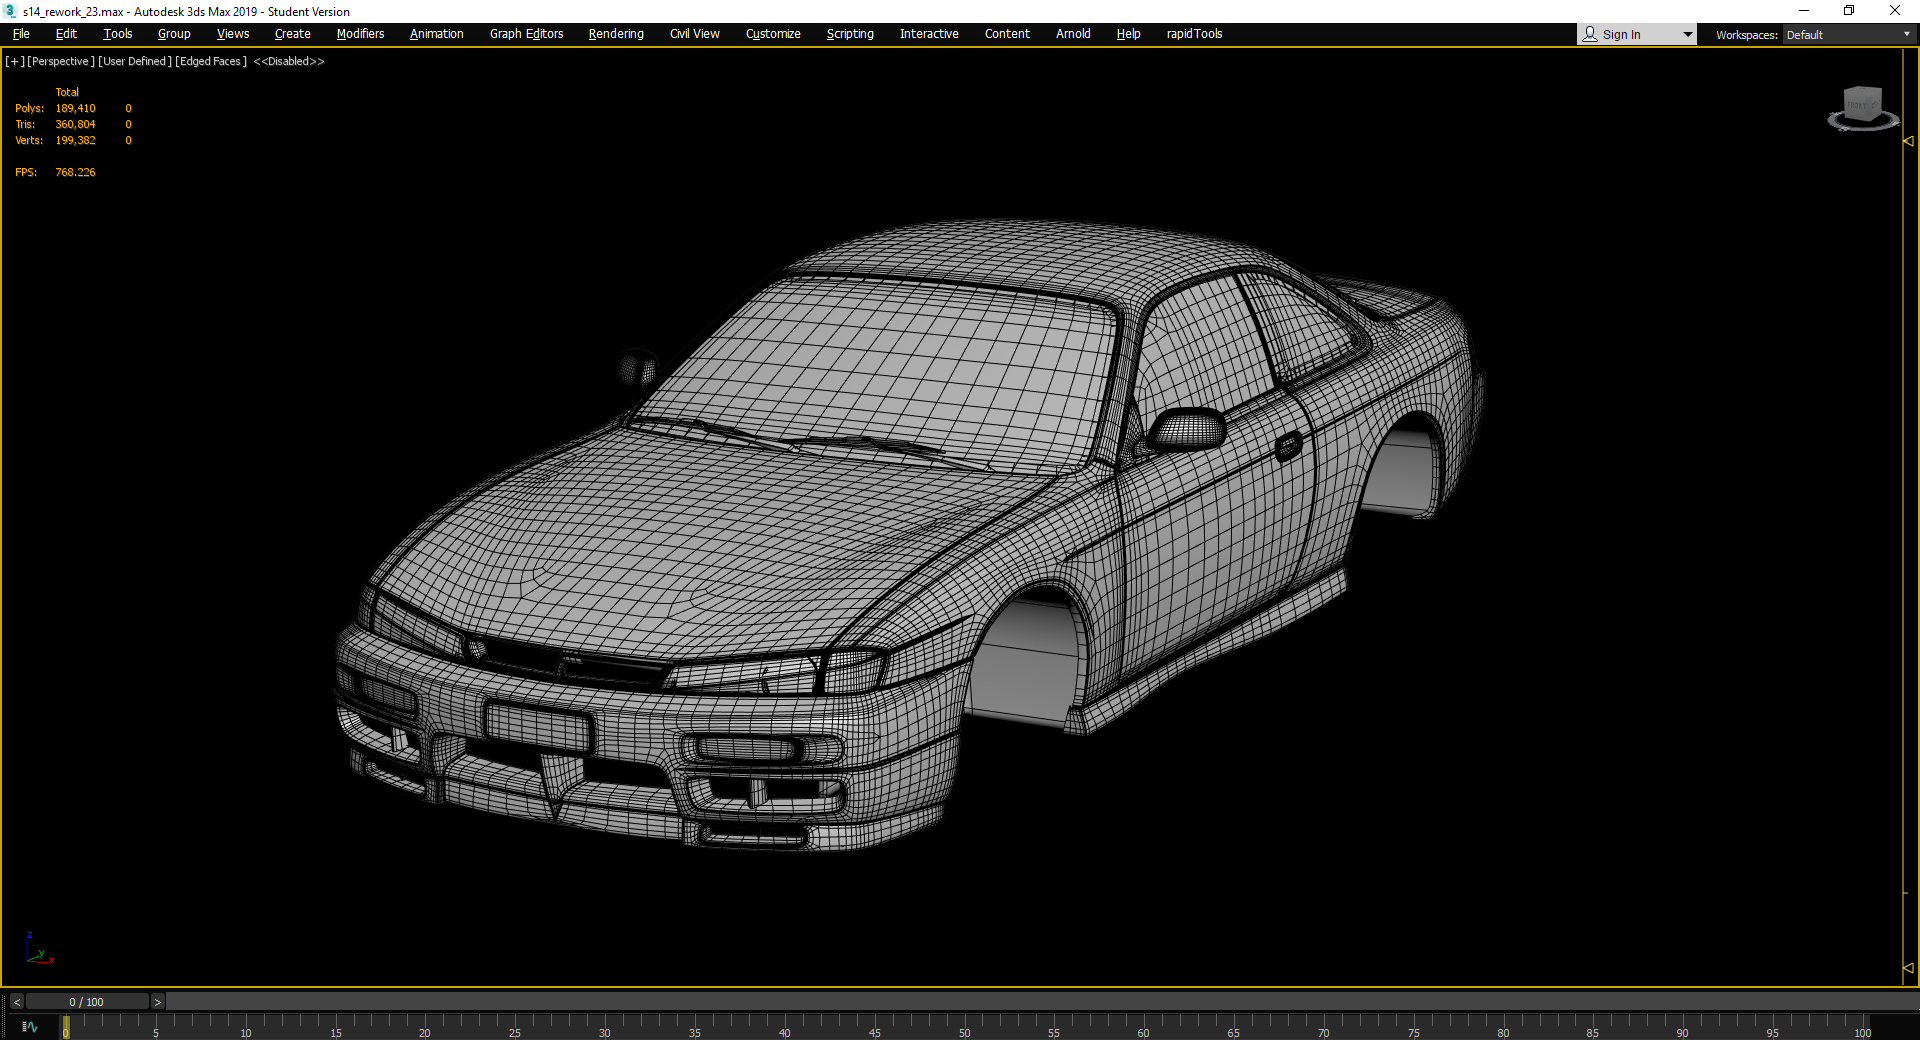This screenshot has width=1920, height=1040.
Task: Open the File menu
Action: pos(21,34)
